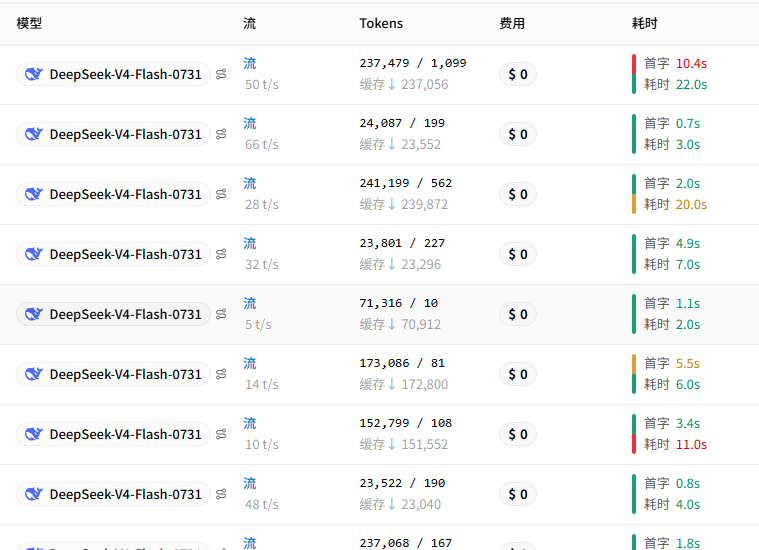The image size is (759, 550).
Task: Click the green first-token time 4.9s
Action: tap(688, 244)
